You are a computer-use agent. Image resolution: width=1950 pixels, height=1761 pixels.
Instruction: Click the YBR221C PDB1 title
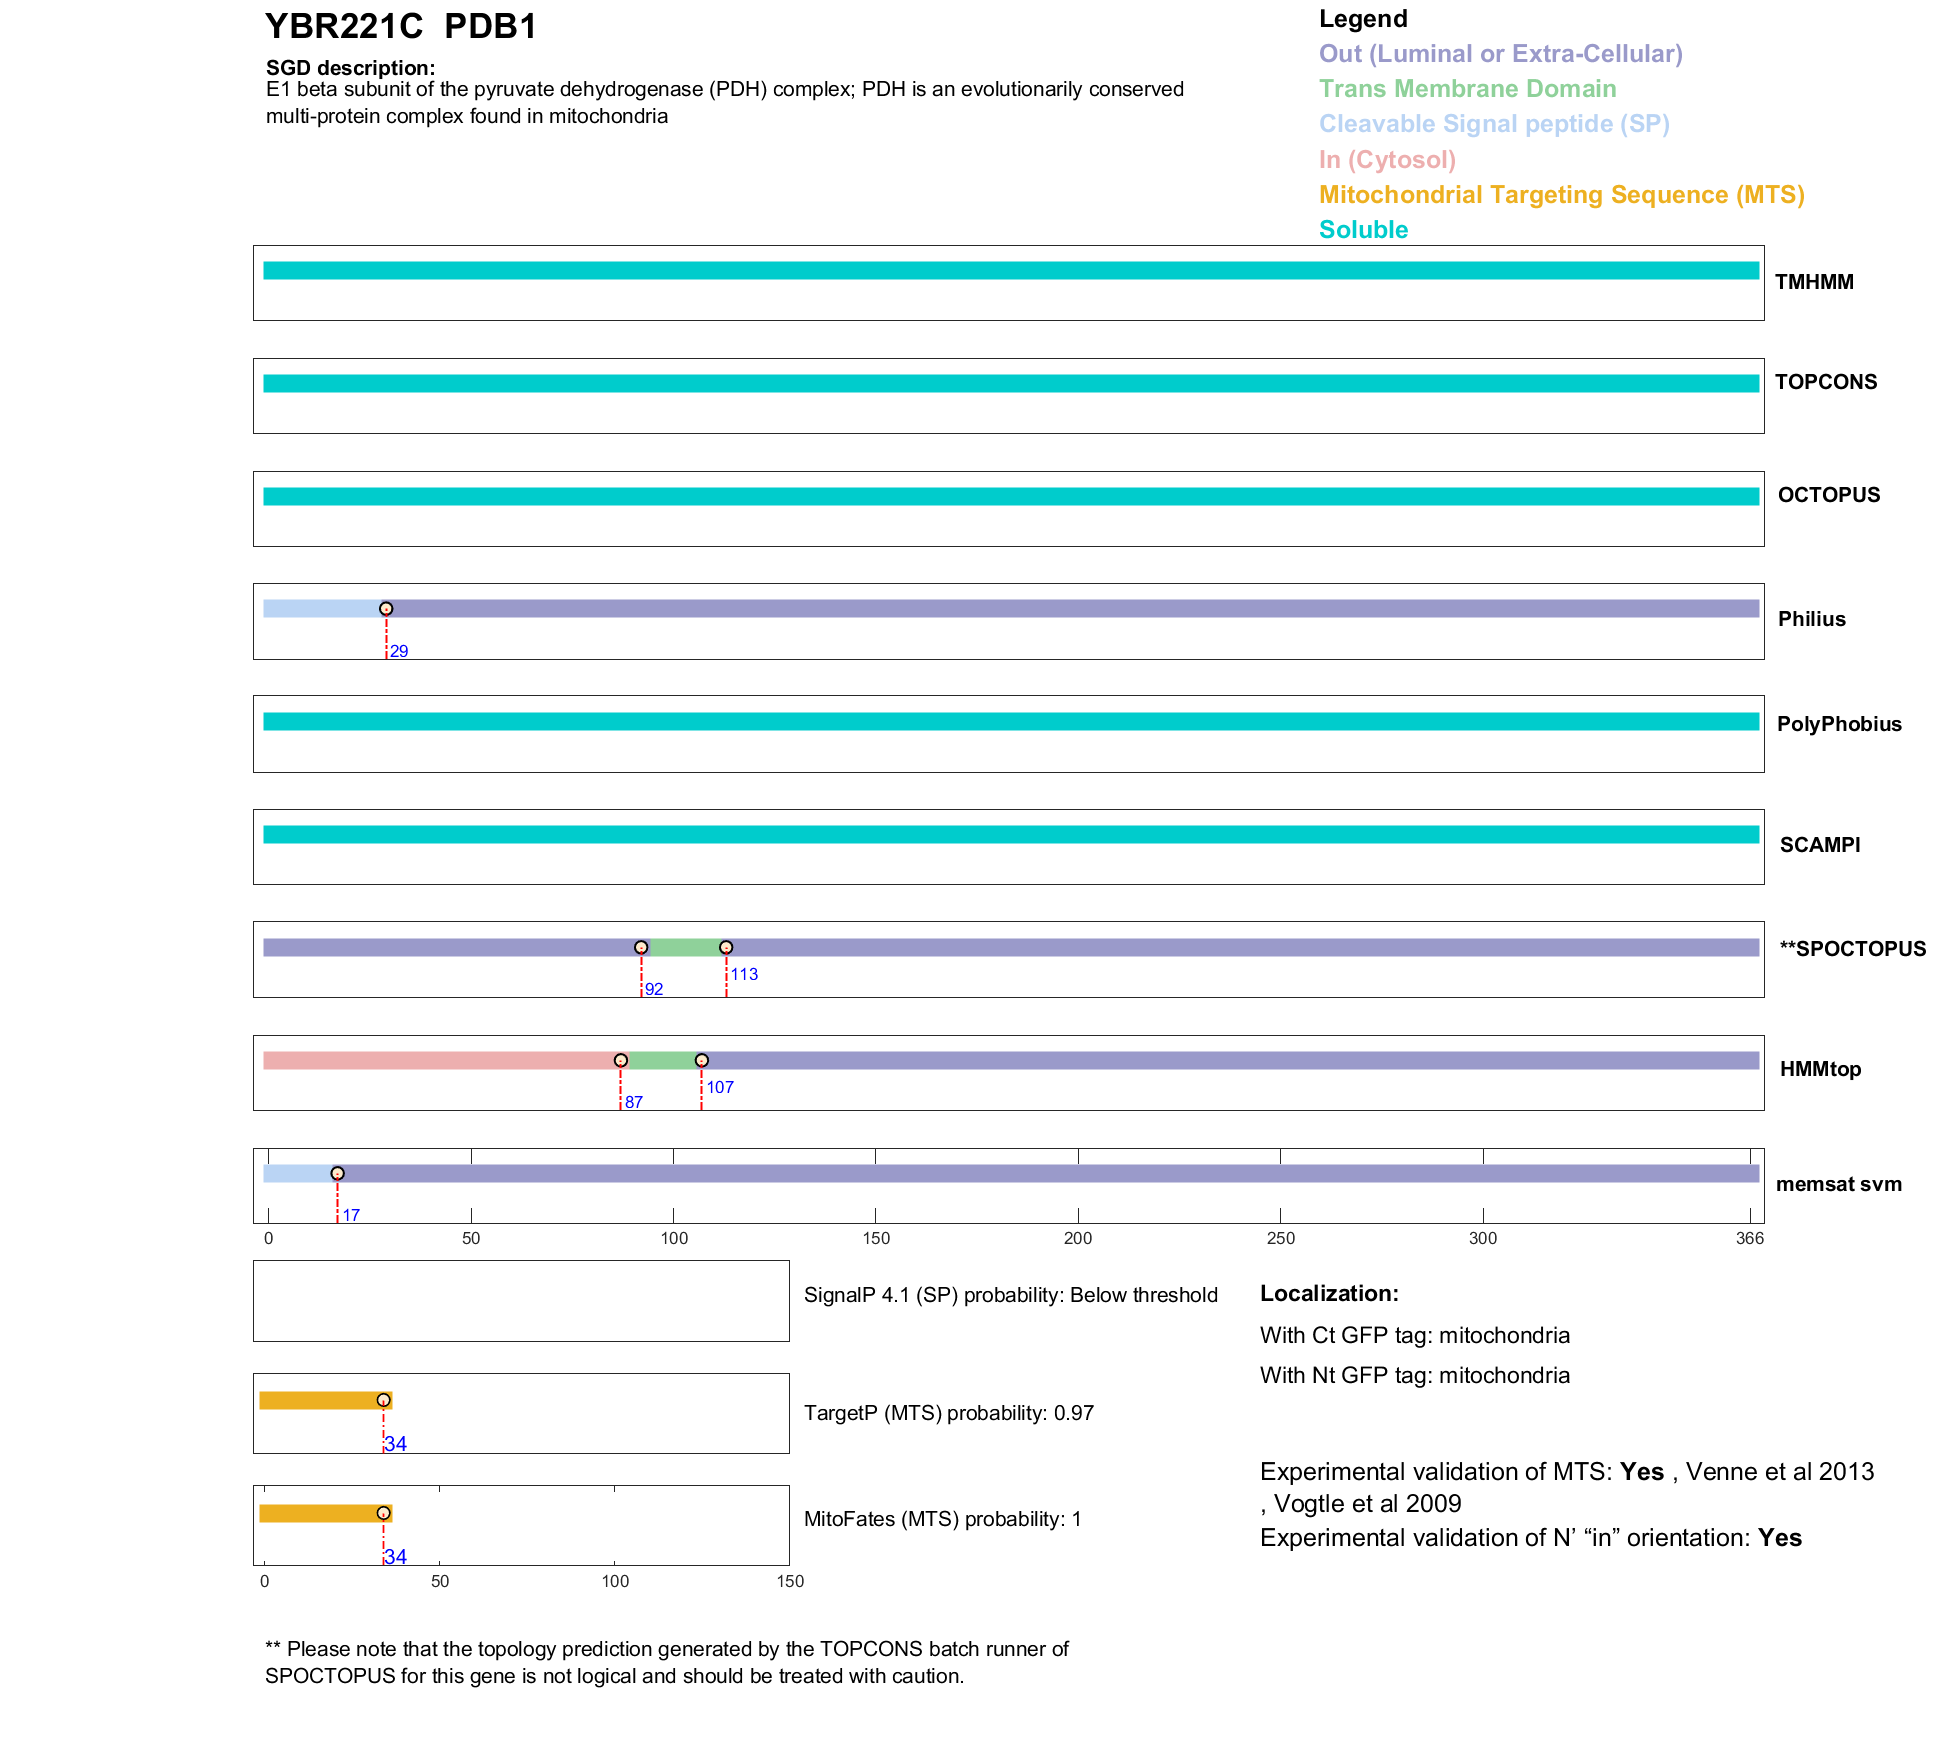[x=401, y=27]
